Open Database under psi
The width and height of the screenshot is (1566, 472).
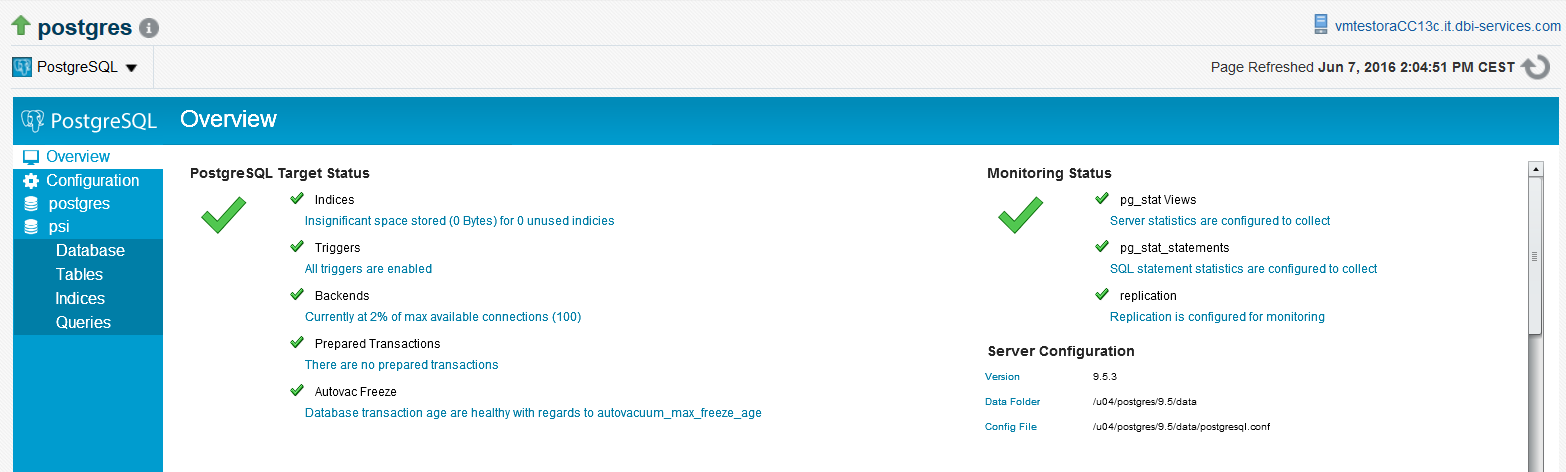[x=90, y=251]
